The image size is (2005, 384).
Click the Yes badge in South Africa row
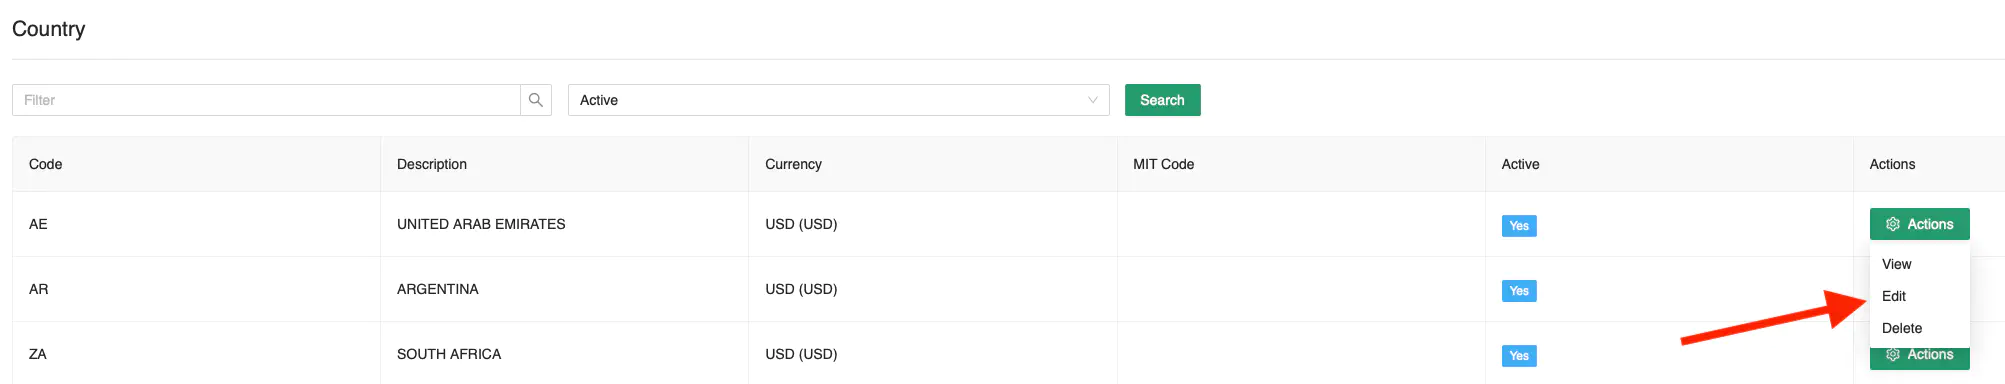click(1519, 356)
